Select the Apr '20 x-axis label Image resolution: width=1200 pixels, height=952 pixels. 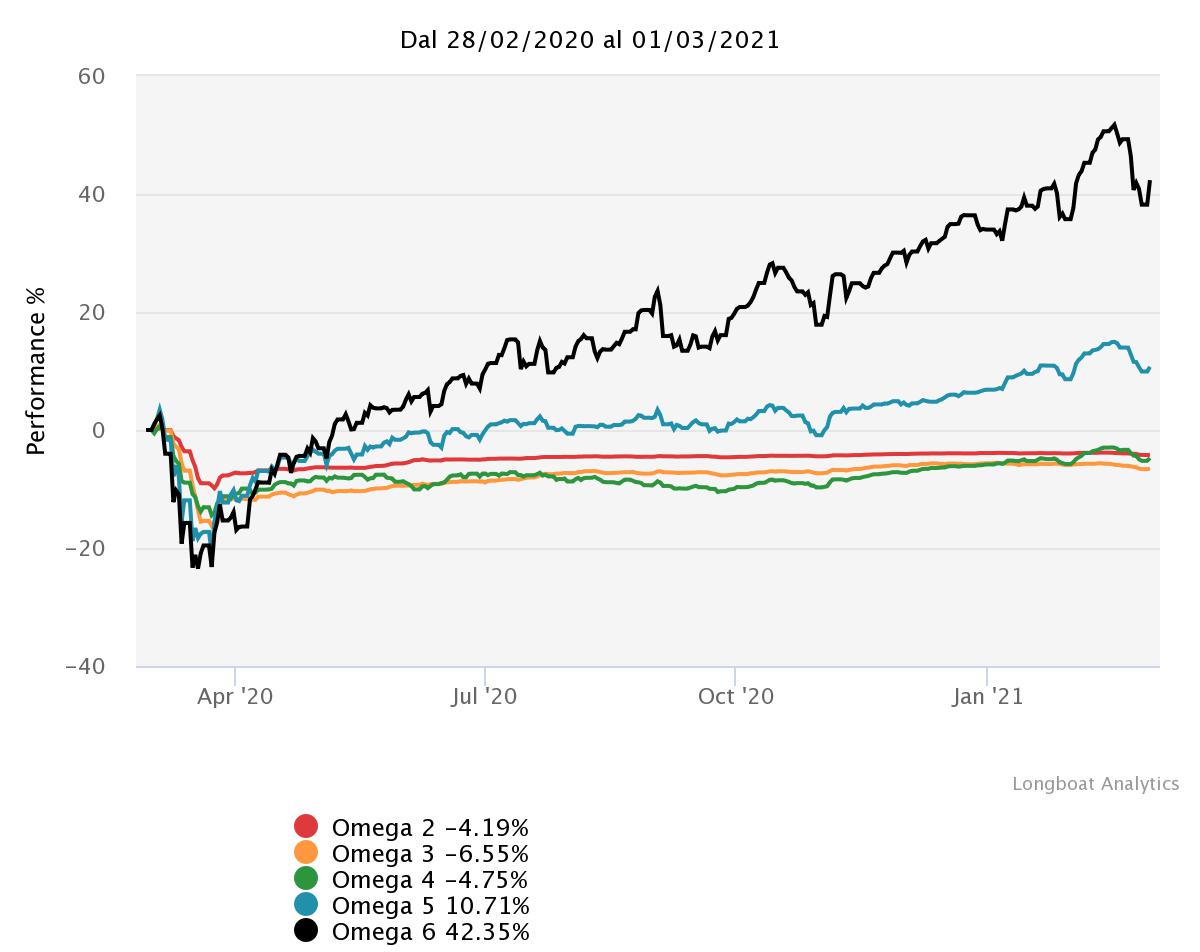[x=234, y=697]
